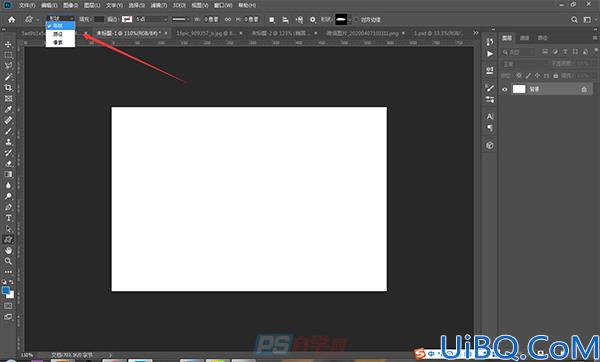
Task: Open the layer blend mode dropdown
Action: (525, 64)
